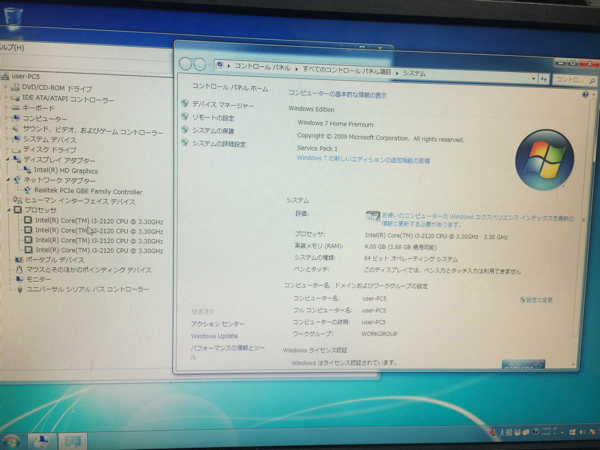Select the プロセッサ category icon
Image resolution: width=600 pixels, height=450 pixels.
tap(18, 210)
